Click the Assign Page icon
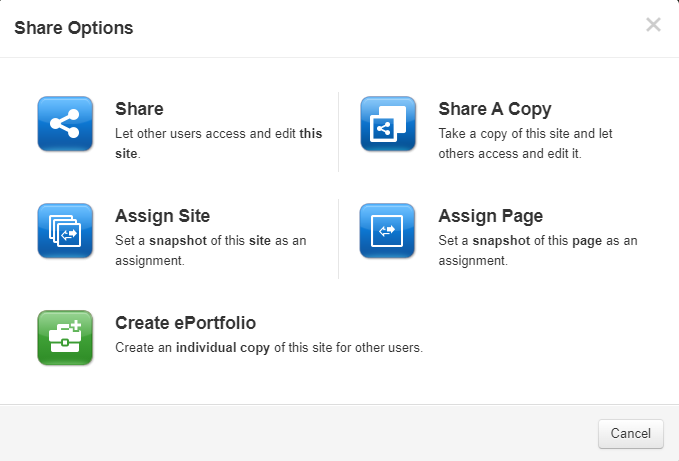Viewport: 679px width, 461px height. (387, 231)
